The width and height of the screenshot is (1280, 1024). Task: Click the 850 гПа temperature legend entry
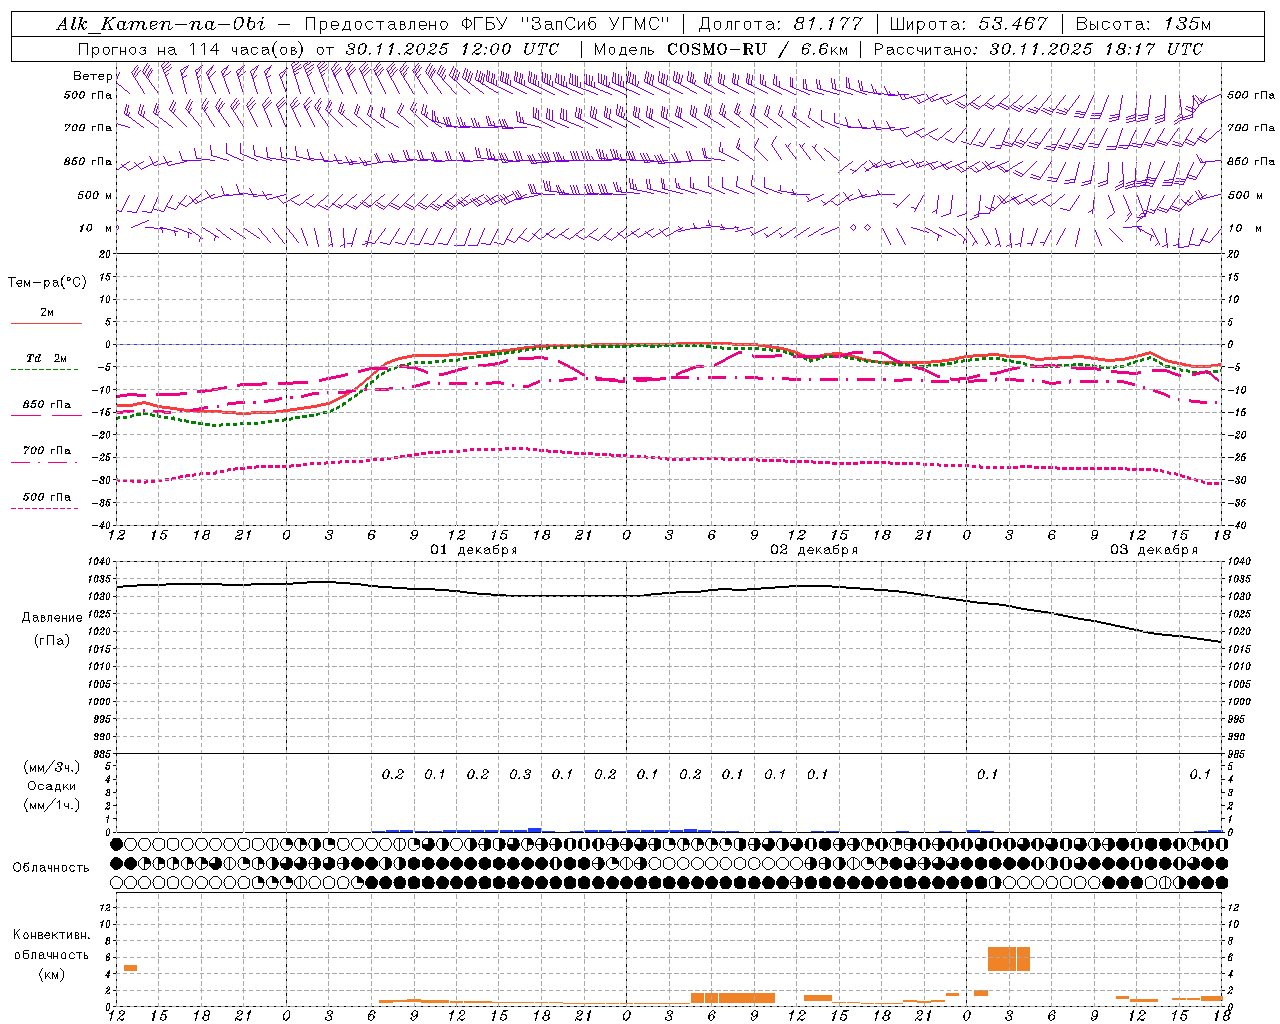46,405
